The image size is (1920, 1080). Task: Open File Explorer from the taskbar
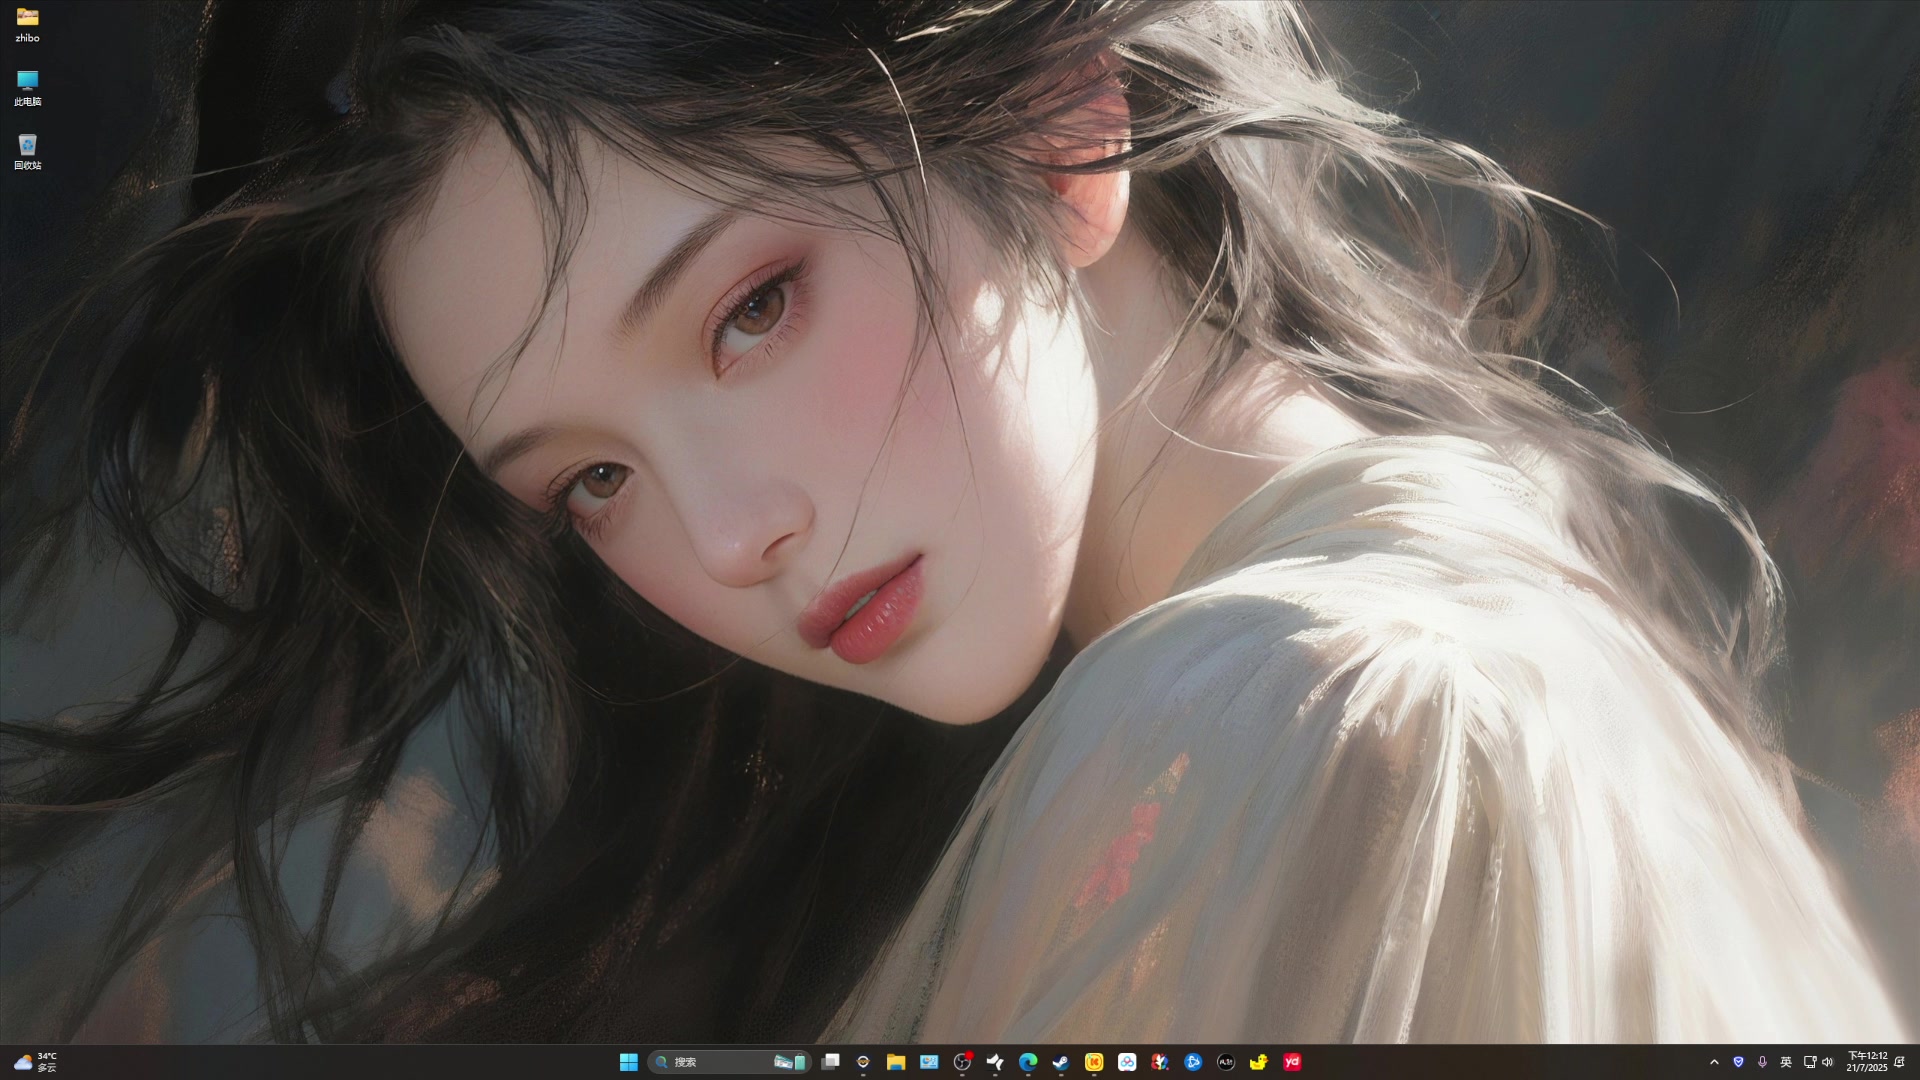[896, 1062]
